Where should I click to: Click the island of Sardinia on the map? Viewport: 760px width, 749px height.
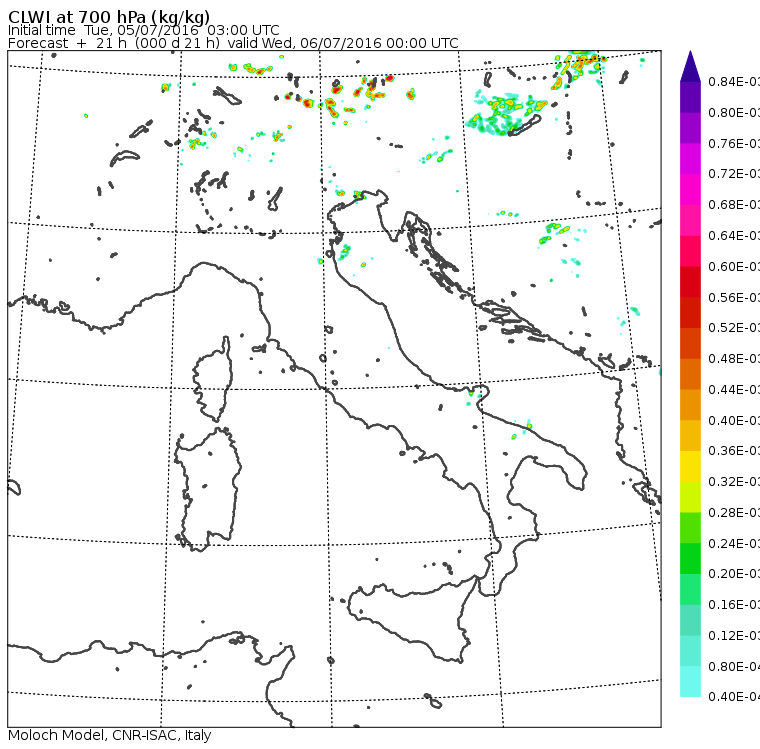pos(208,490)
